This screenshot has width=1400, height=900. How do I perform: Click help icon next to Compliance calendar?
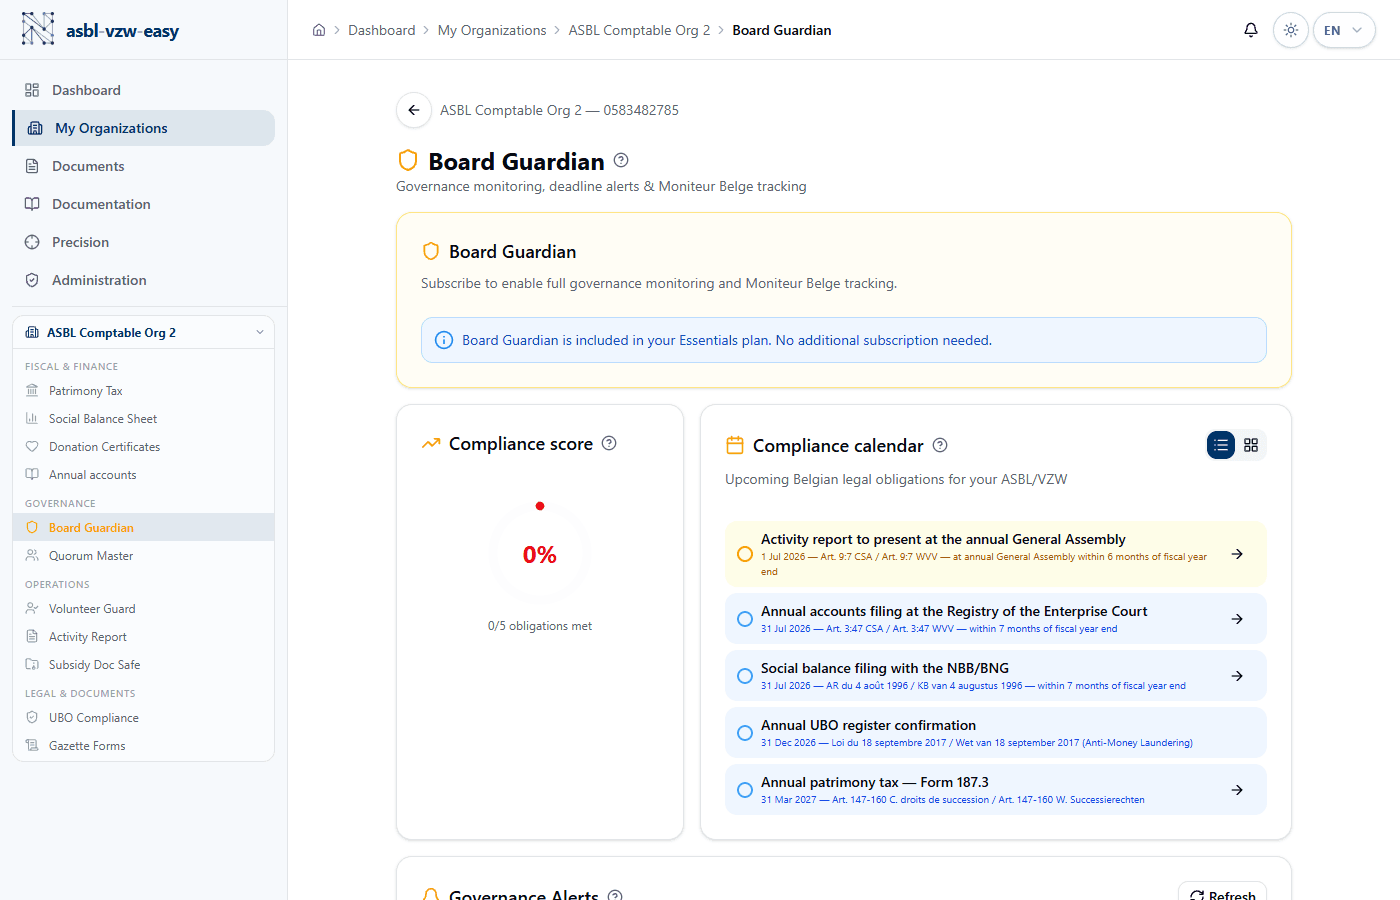[x=940, y=445]
